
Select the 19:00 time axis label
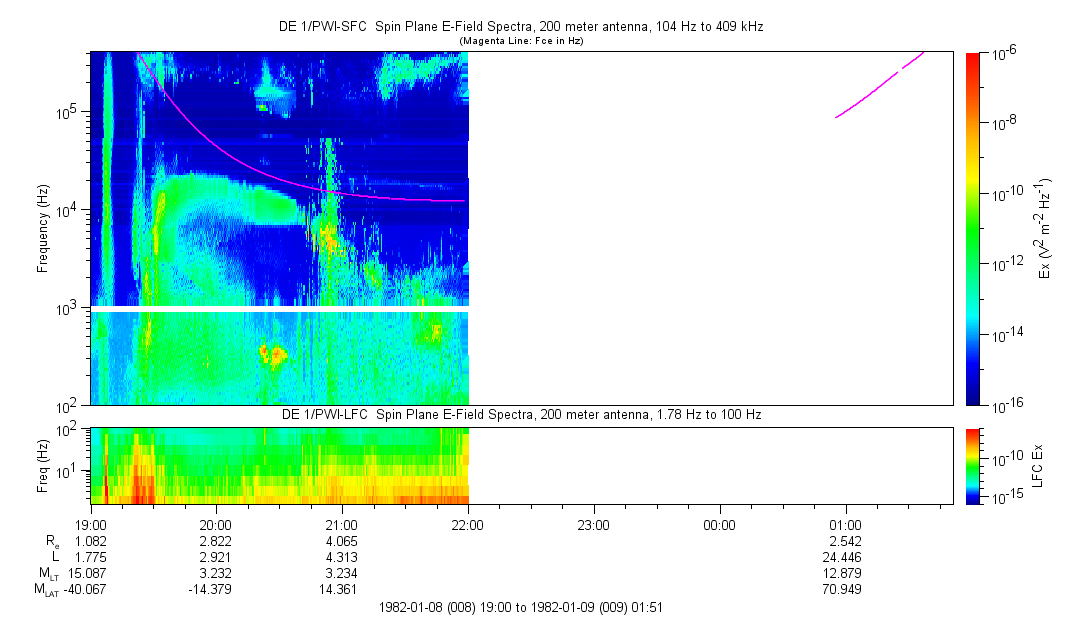pos(91,524)
